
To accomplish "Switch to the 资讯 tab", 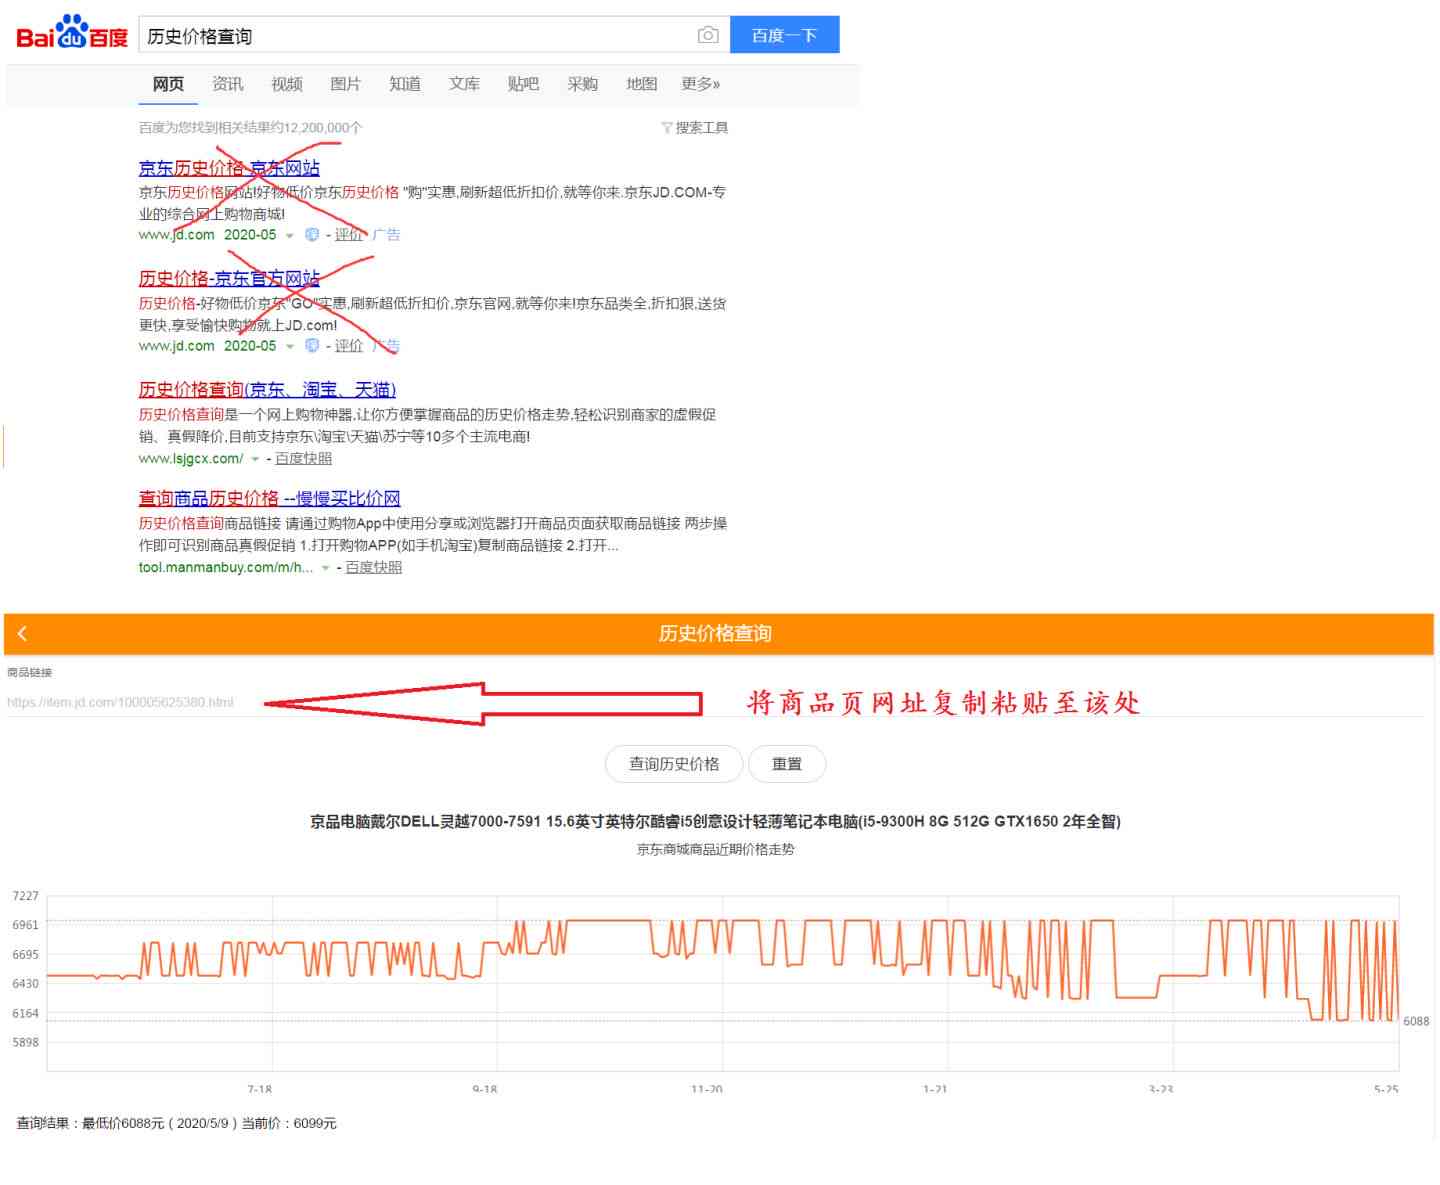I will (x=227, y=84).
